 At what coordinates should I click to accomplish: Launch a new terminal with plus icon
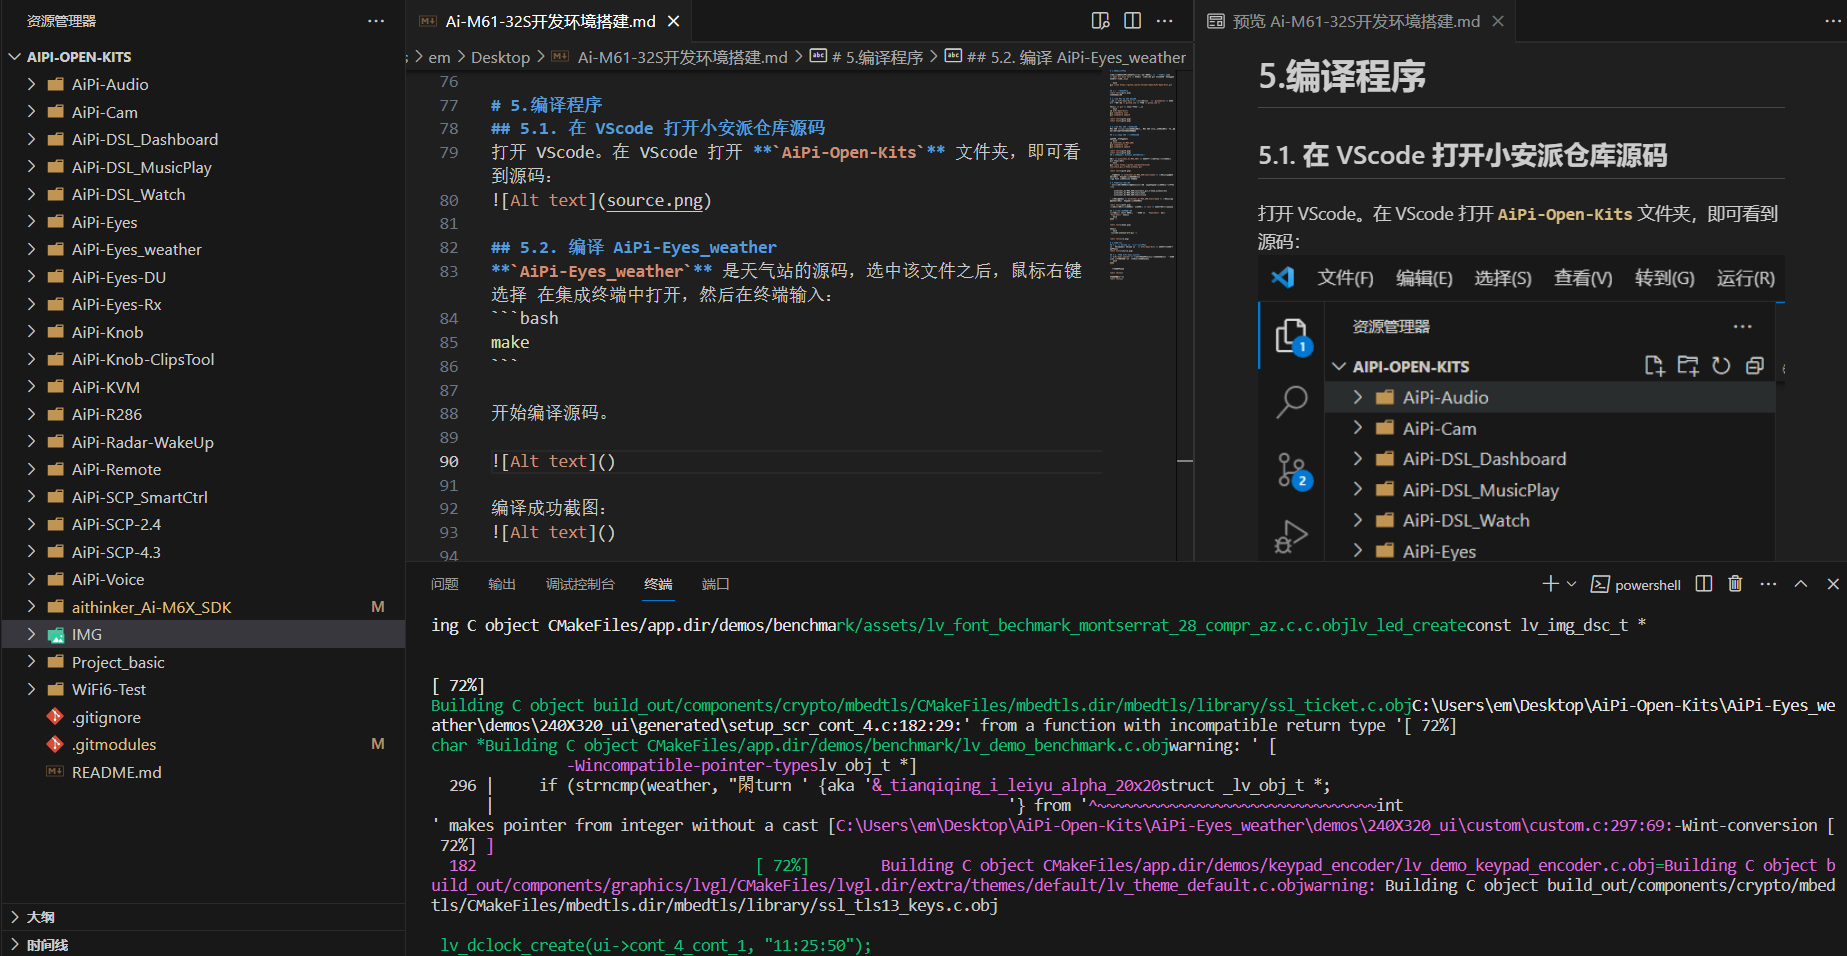coord(1550,584)
